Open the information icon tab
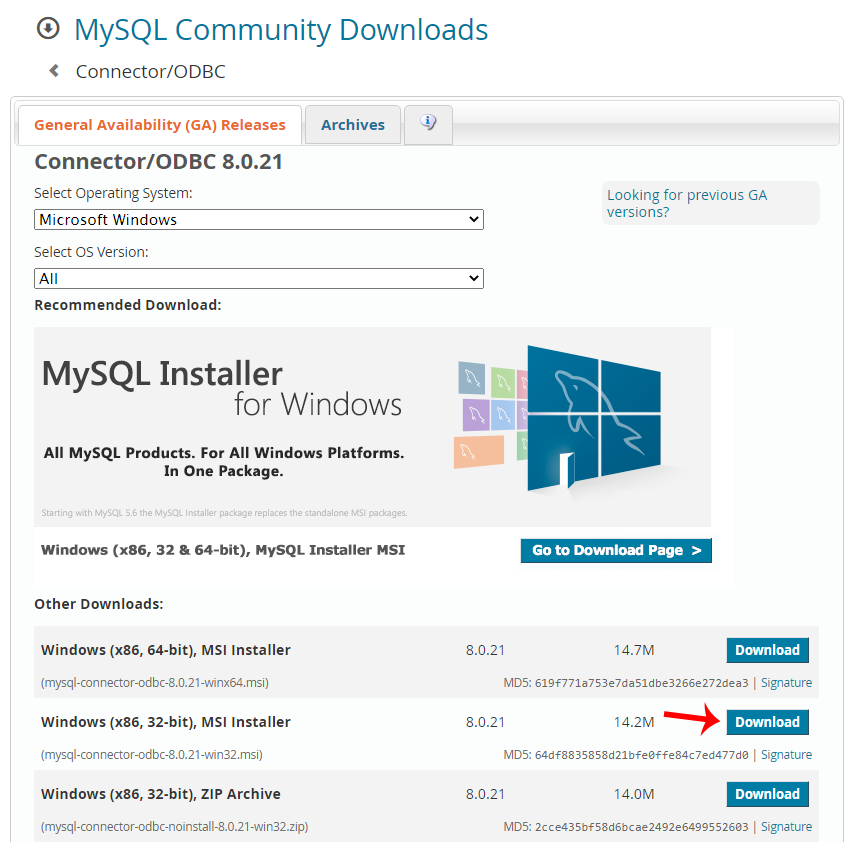Image resolution: width=866 pixels, height=842 pixels. tap(428, 125)
